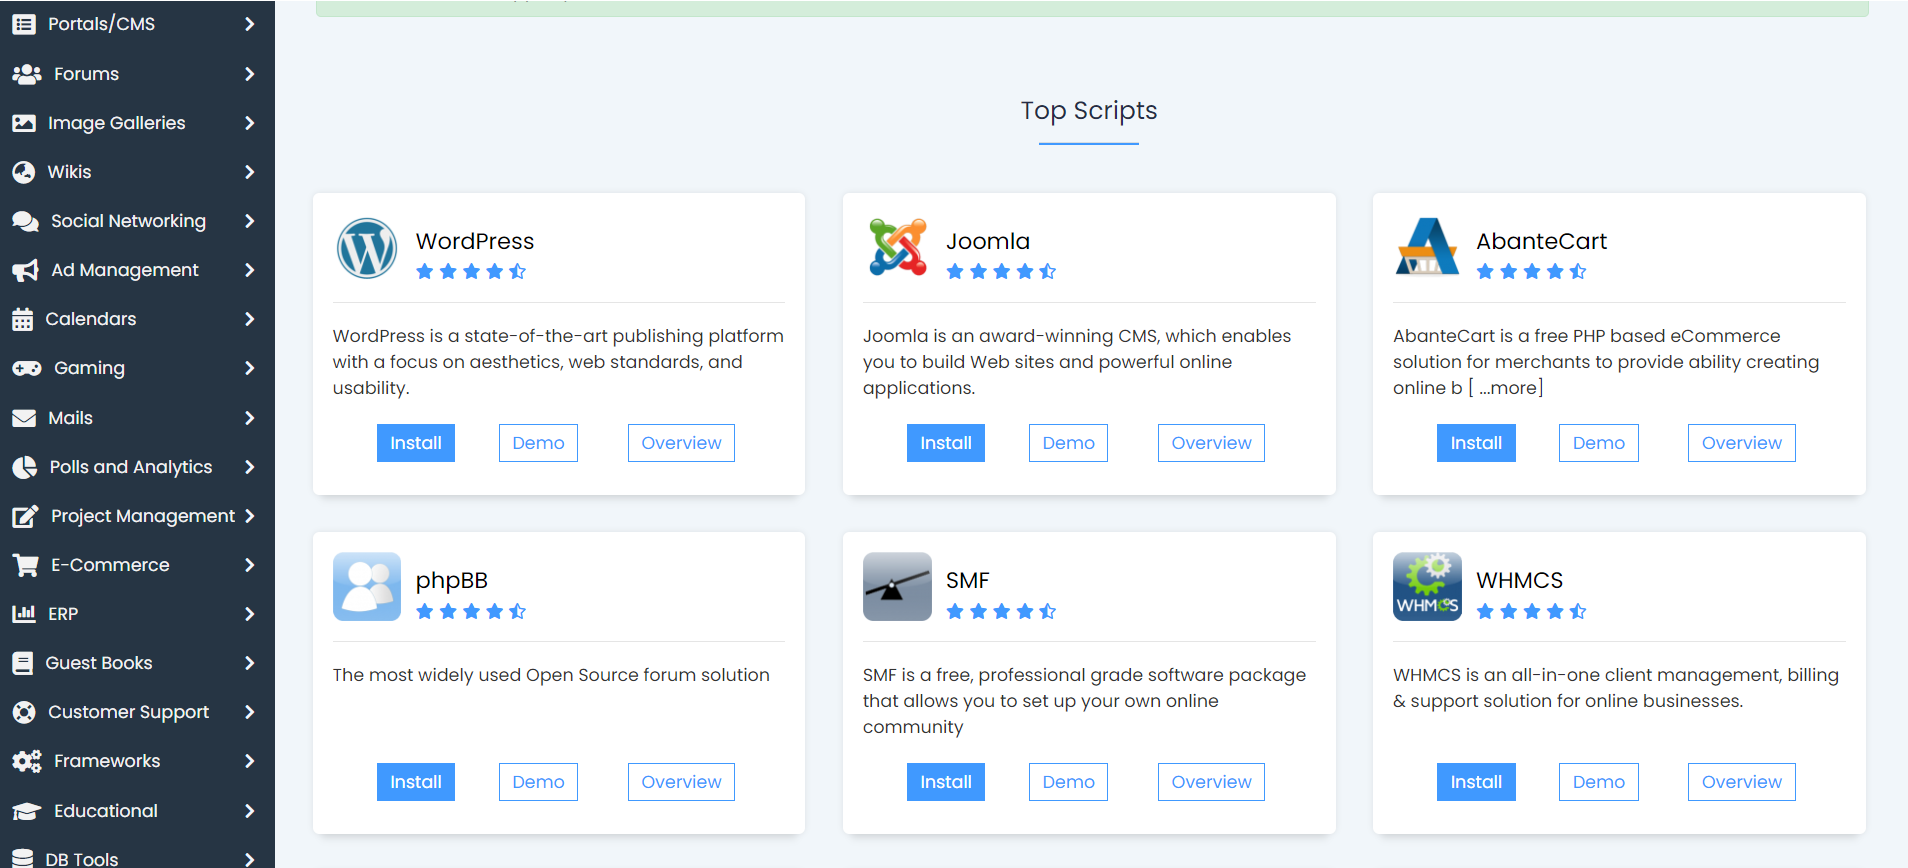Click the Calendars sidebar icon
Screen dimensions: 1908x868
(x=23, y=319)
